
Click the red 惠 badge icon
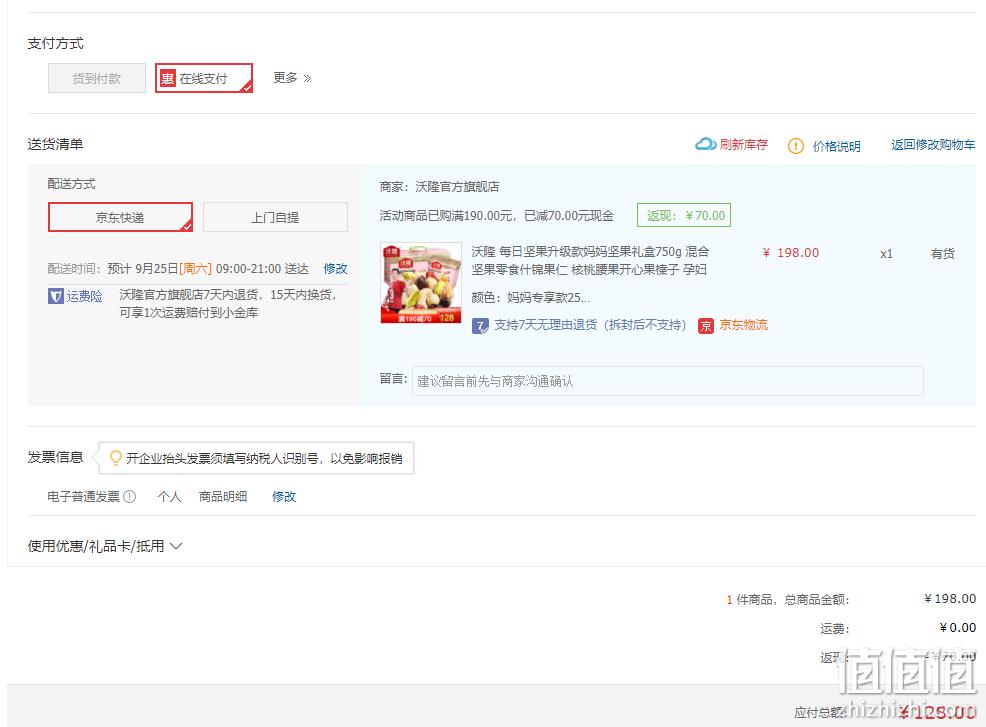[167, 78]
